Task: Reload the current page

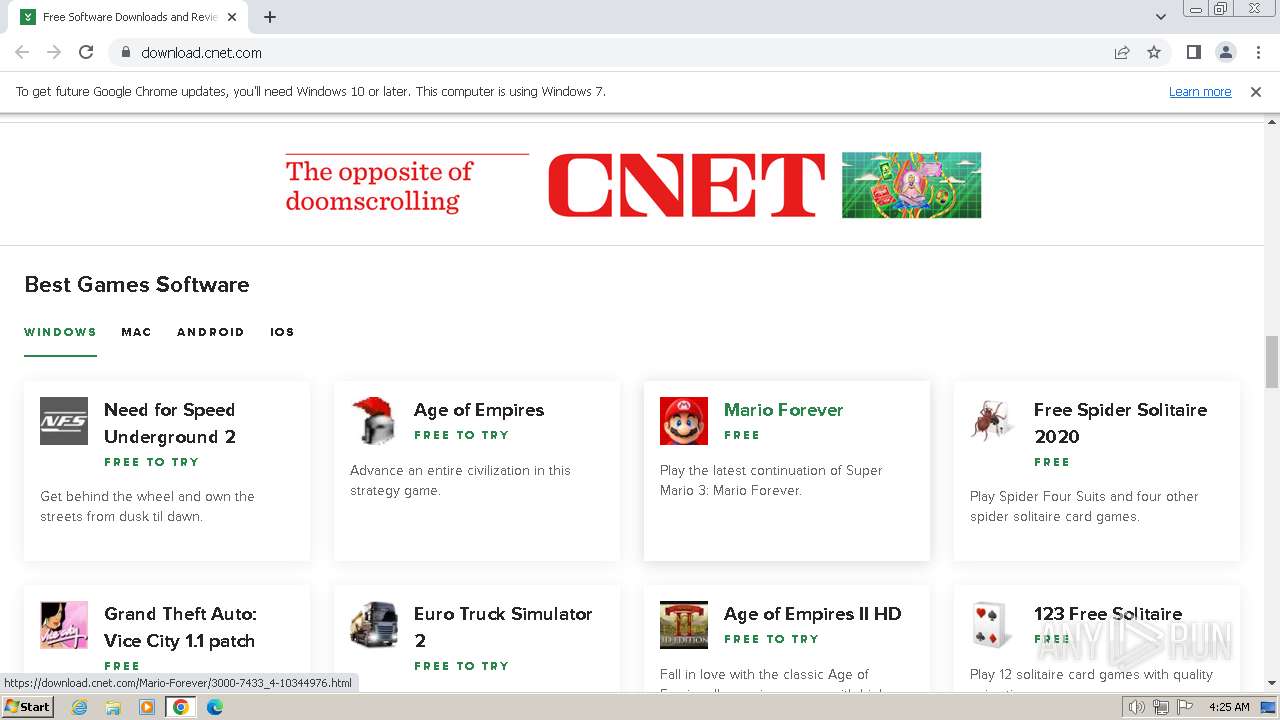Action: click(x=86, y=52)
